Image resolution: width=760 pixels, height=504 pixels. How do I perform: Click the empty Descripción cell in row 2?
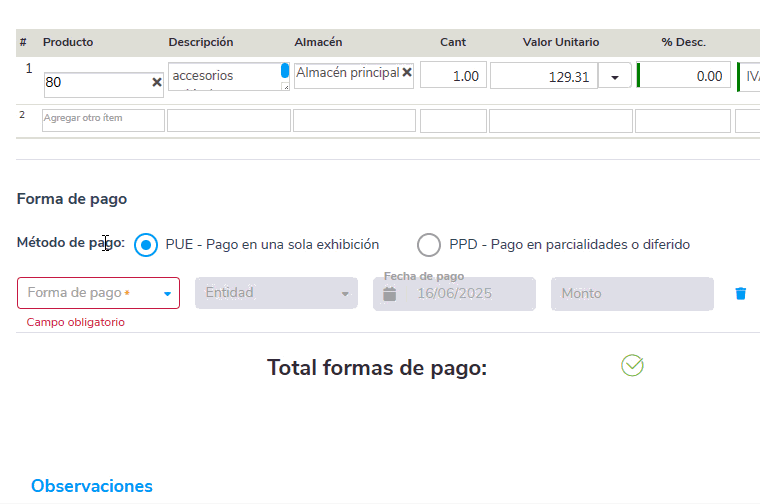coord(228,120)
